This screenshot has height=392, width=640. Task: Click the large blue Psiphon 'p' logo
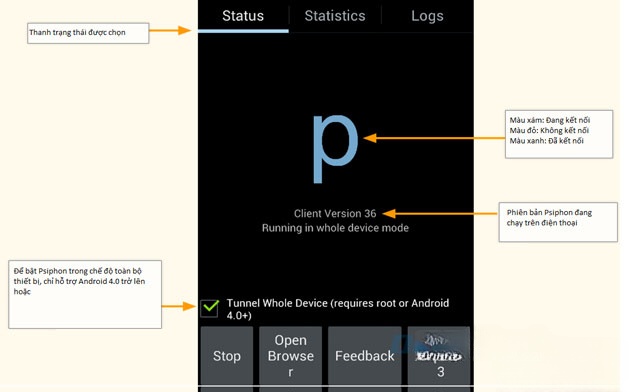click(335, 149)
